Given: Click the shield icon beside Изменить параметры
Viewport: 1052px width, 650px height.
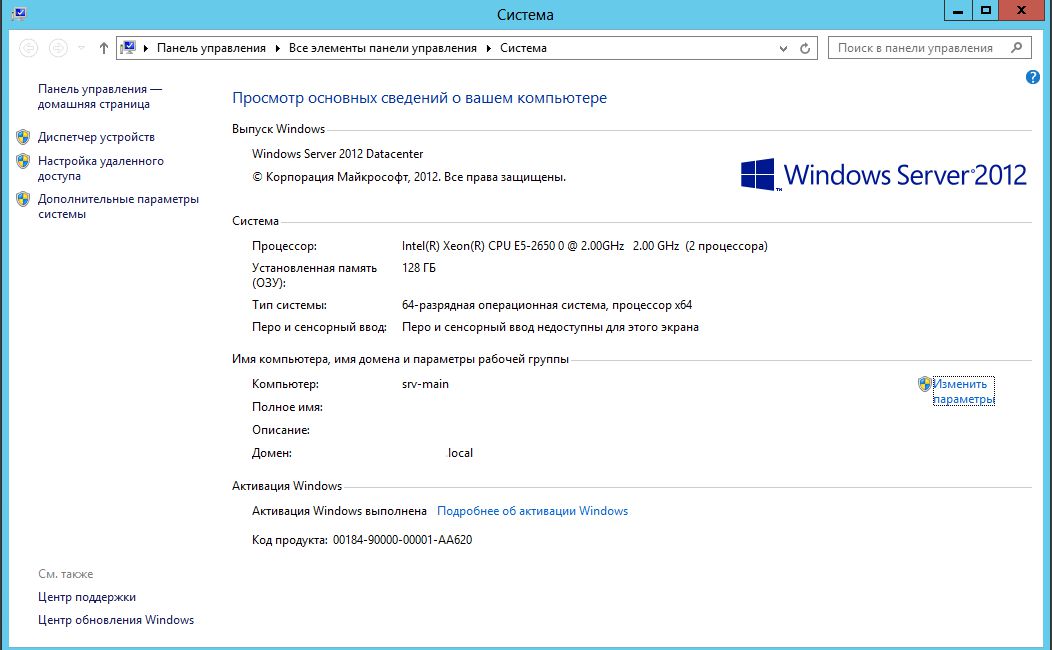Looking at the screenshot, I should (925, 384).
